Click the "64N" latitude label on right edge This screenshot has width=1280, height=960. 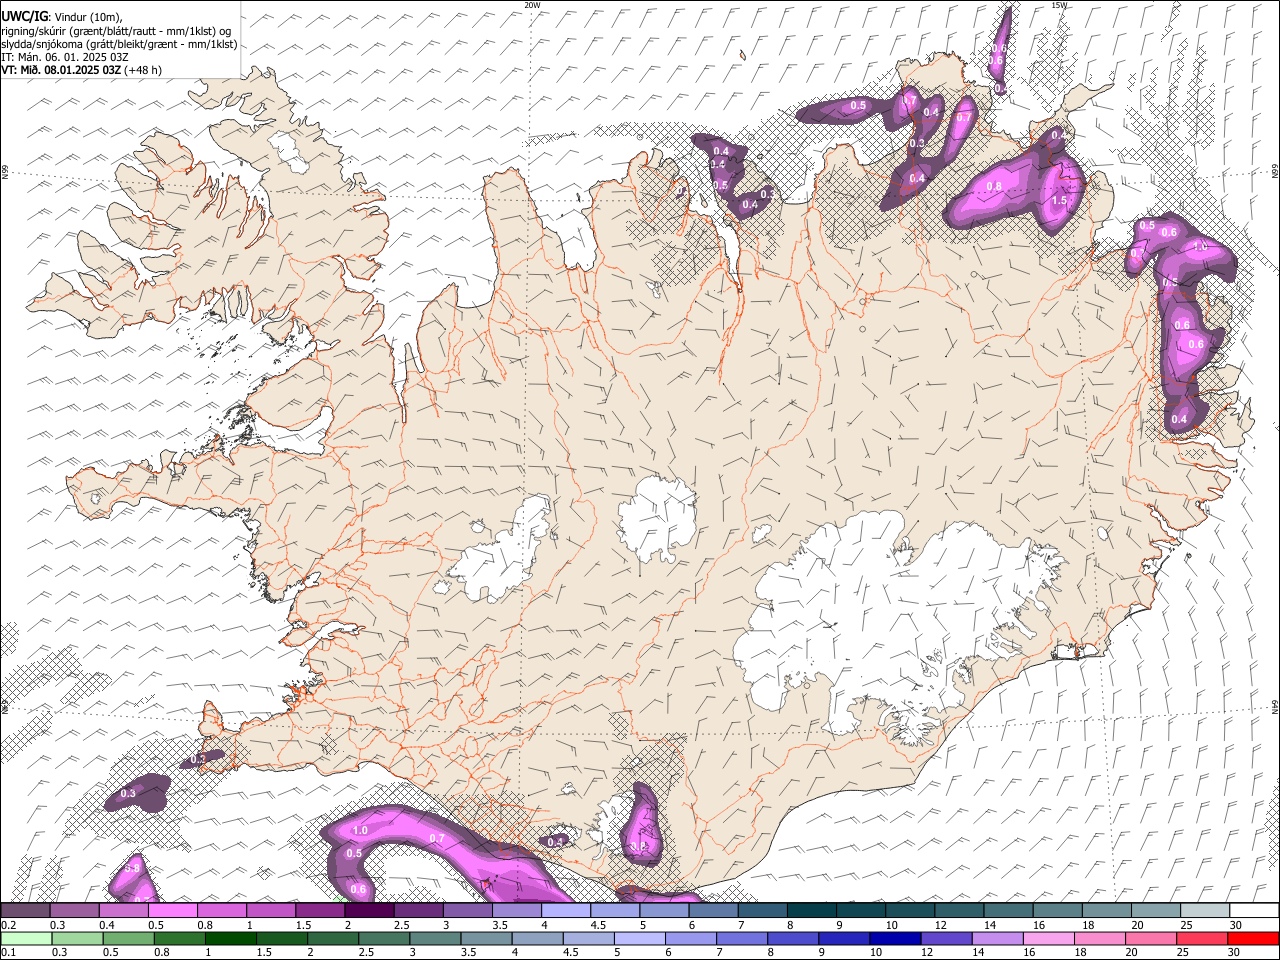tap(1275, 706)
